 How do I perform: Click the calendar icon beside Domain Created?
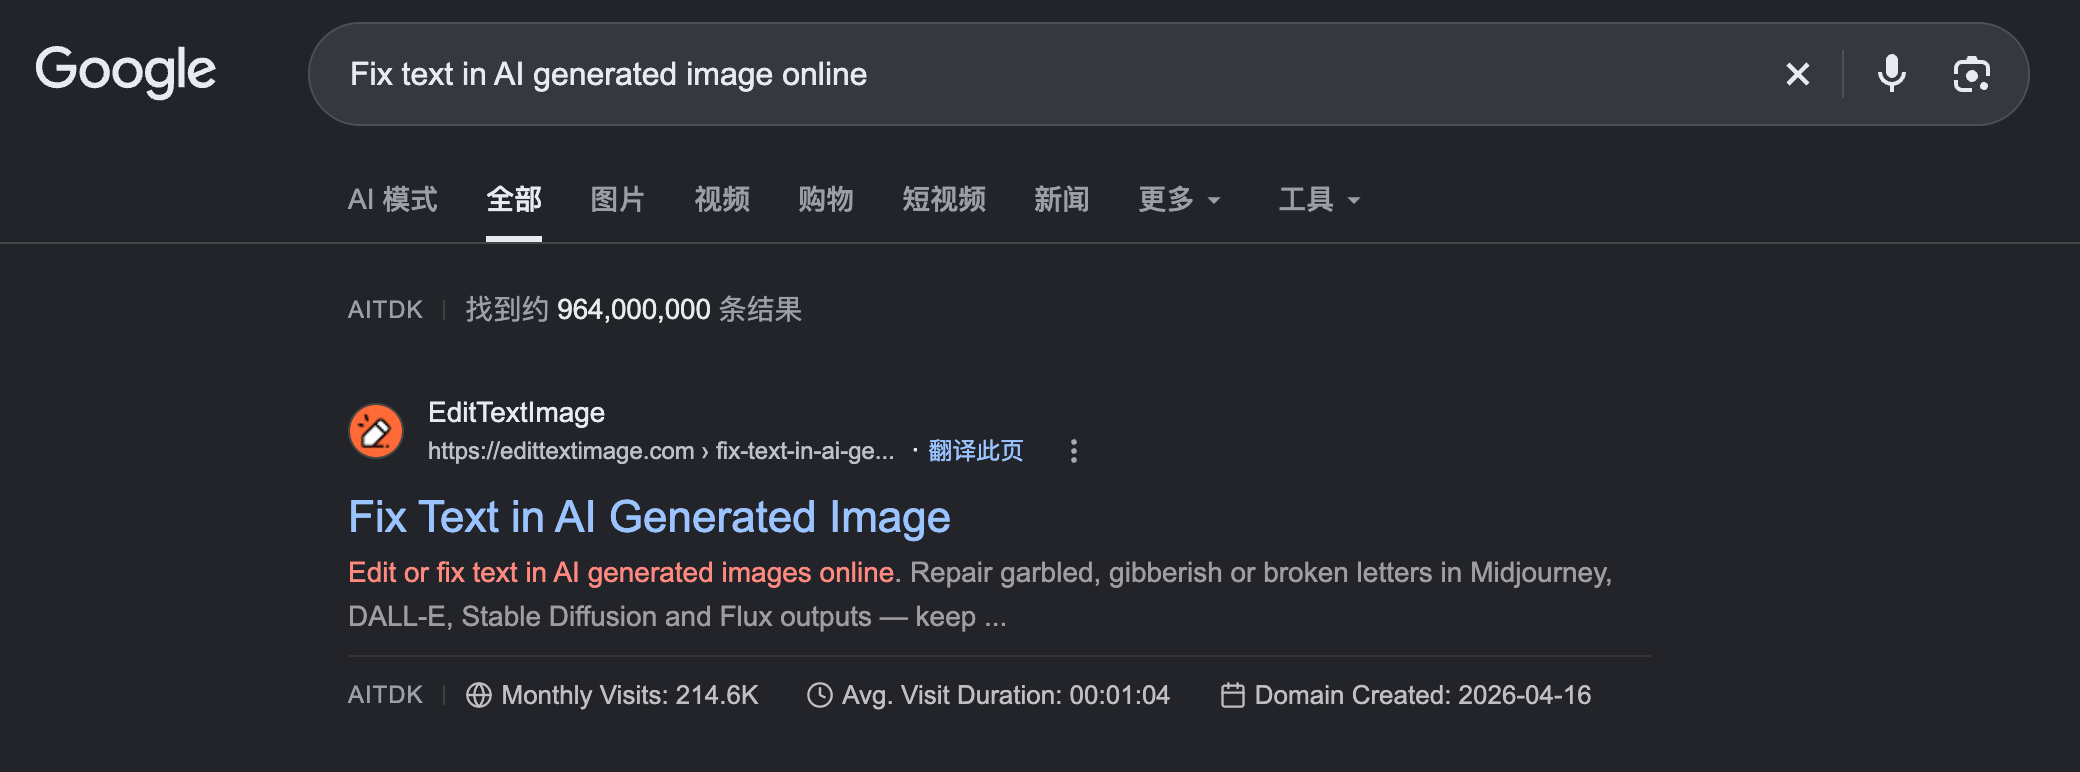click(x=1233, y=695)
